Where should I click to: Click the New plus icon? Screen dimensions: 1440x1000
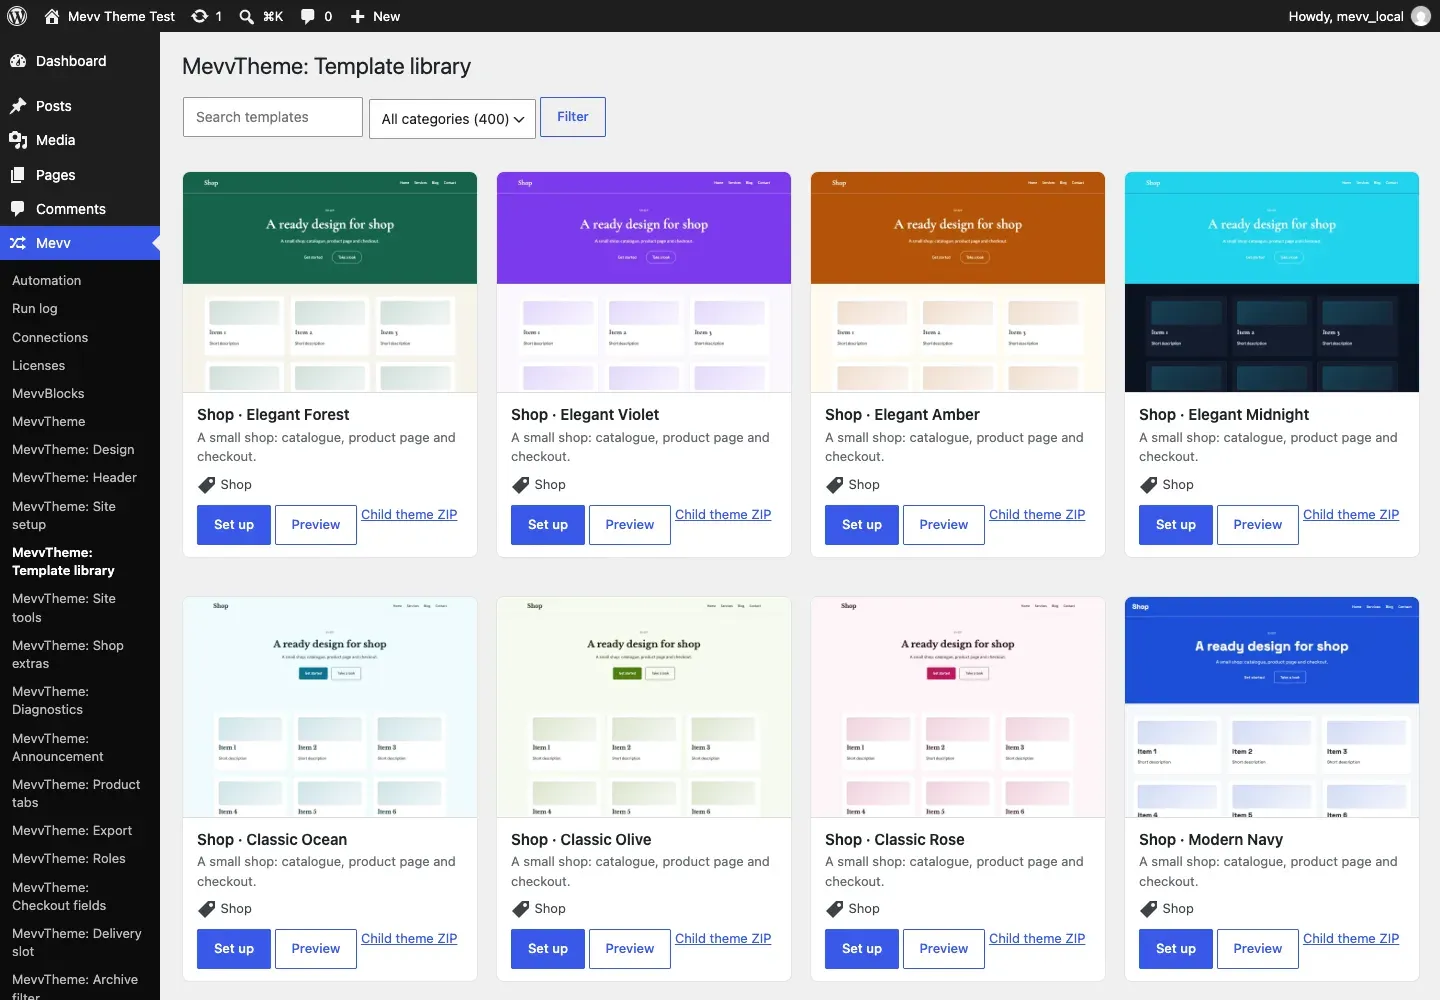pyautogui.click(x=357, y=16)
